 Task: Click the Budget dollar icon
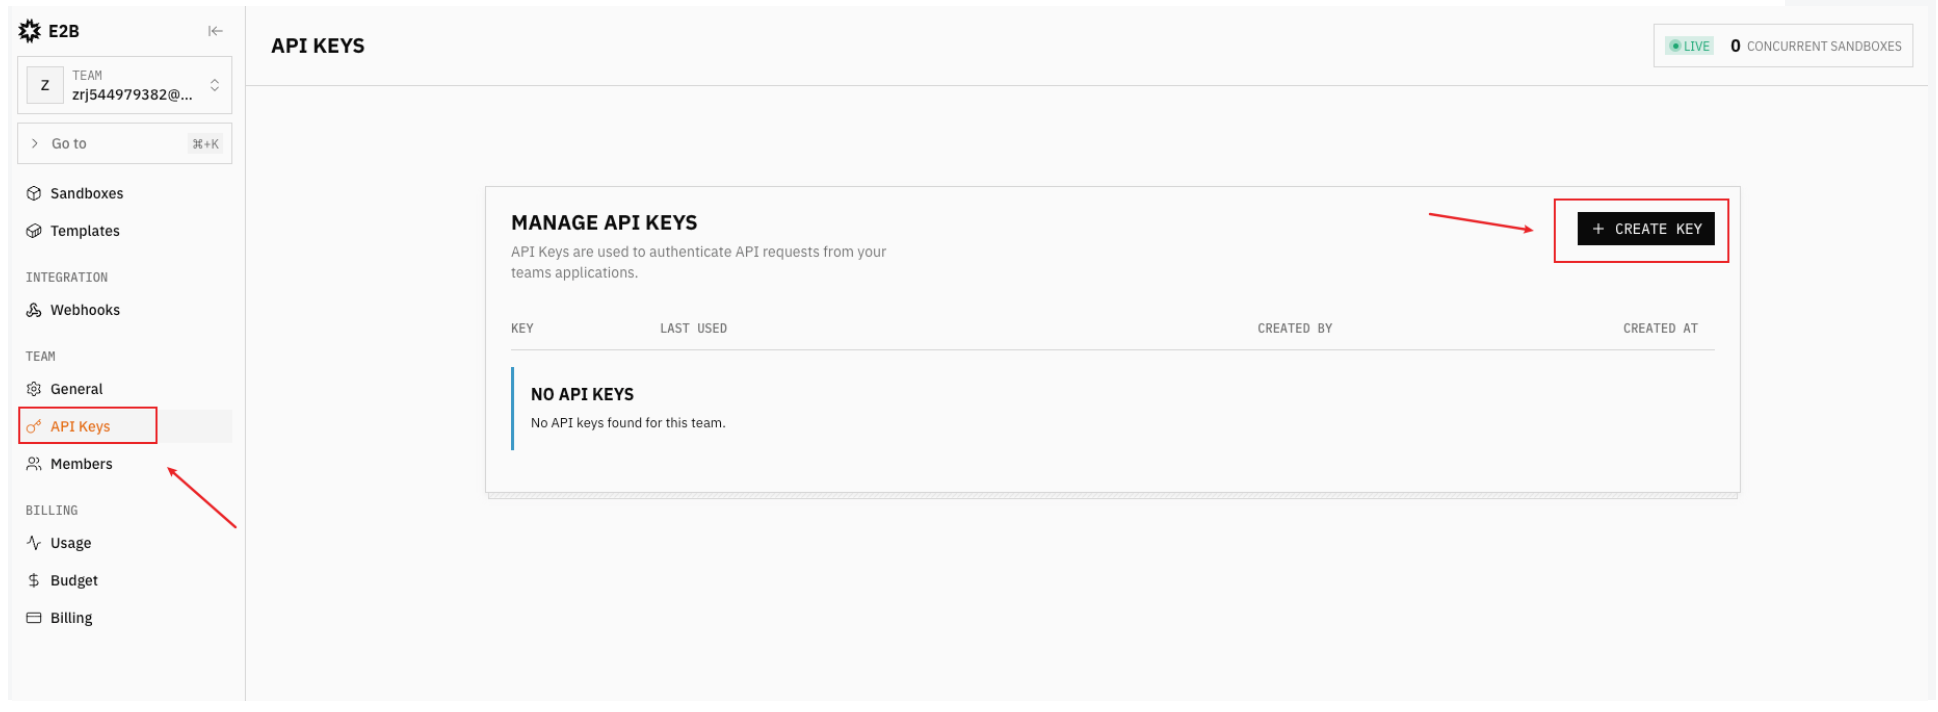34,581
